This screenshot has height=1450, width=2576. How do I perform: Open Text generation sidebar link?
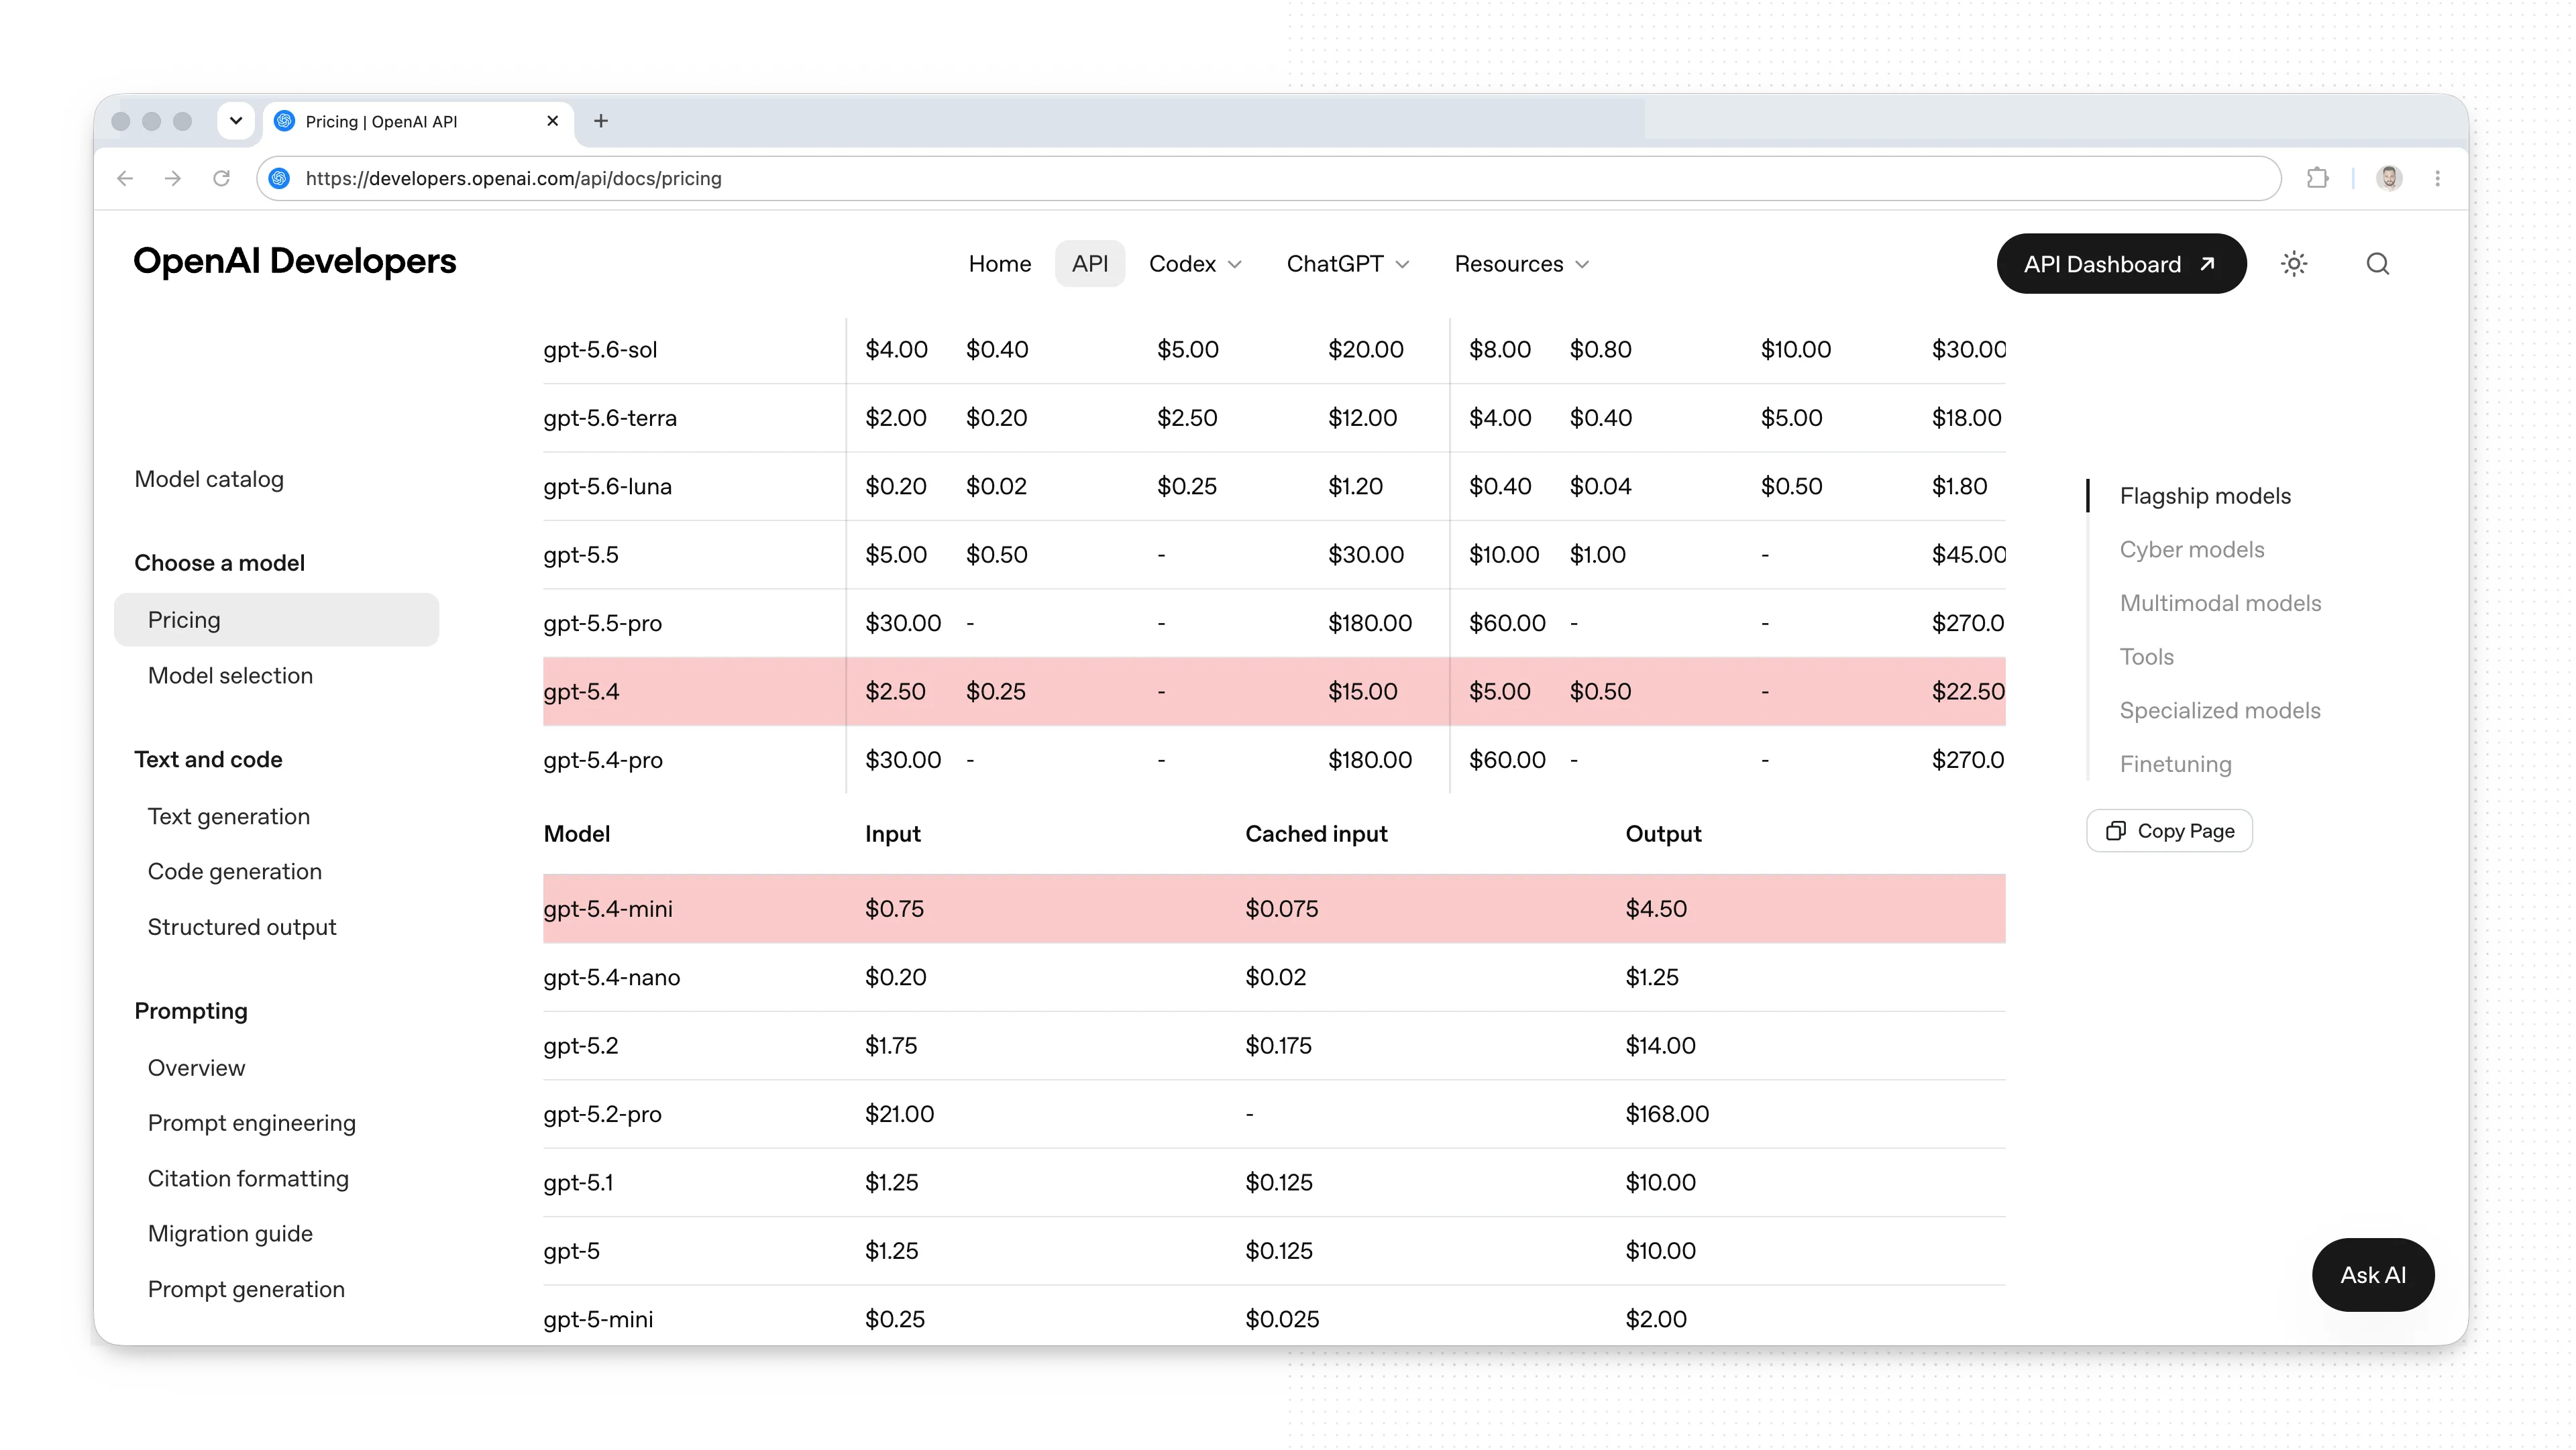point(229,817)
